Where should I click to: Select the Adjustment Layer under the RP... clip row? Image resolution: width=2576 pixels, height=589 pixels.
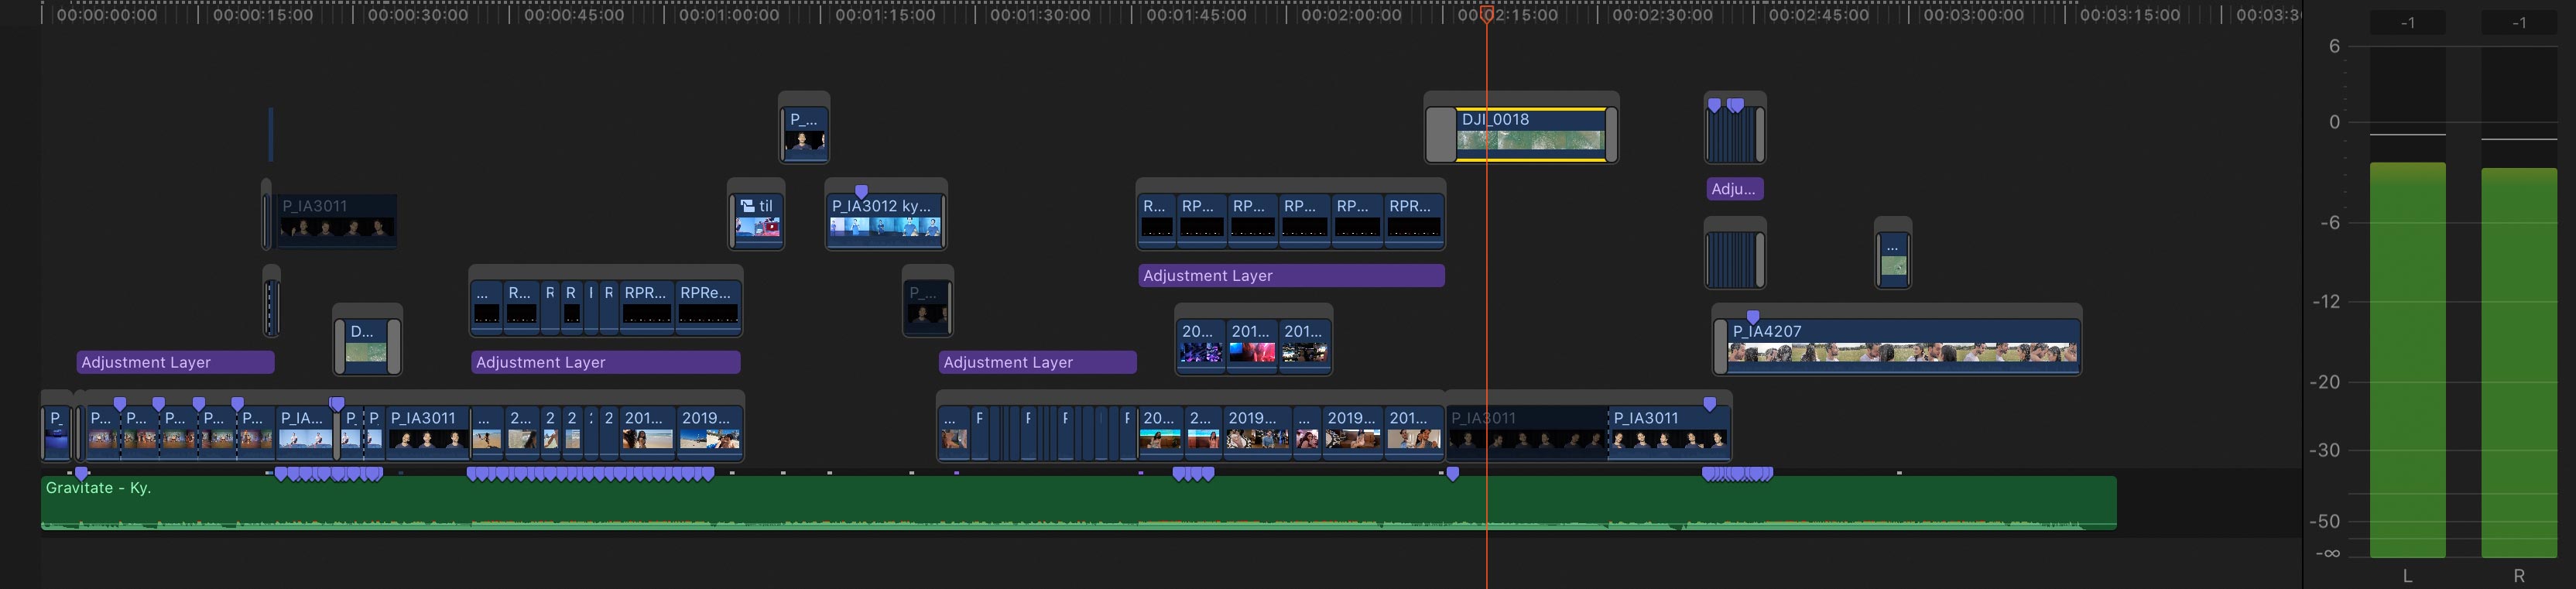1291,275
